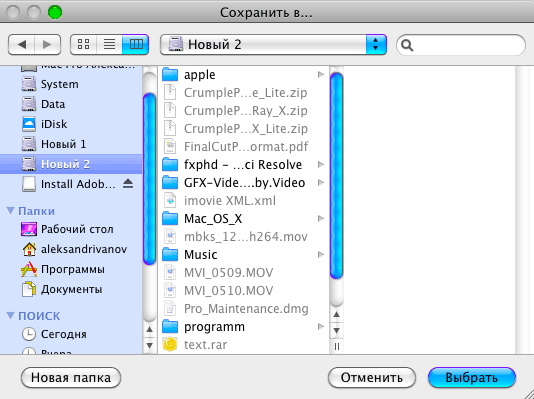This screenshot has height=399, width=534.
Task: Open programm folder
Action: coord(244,327)
